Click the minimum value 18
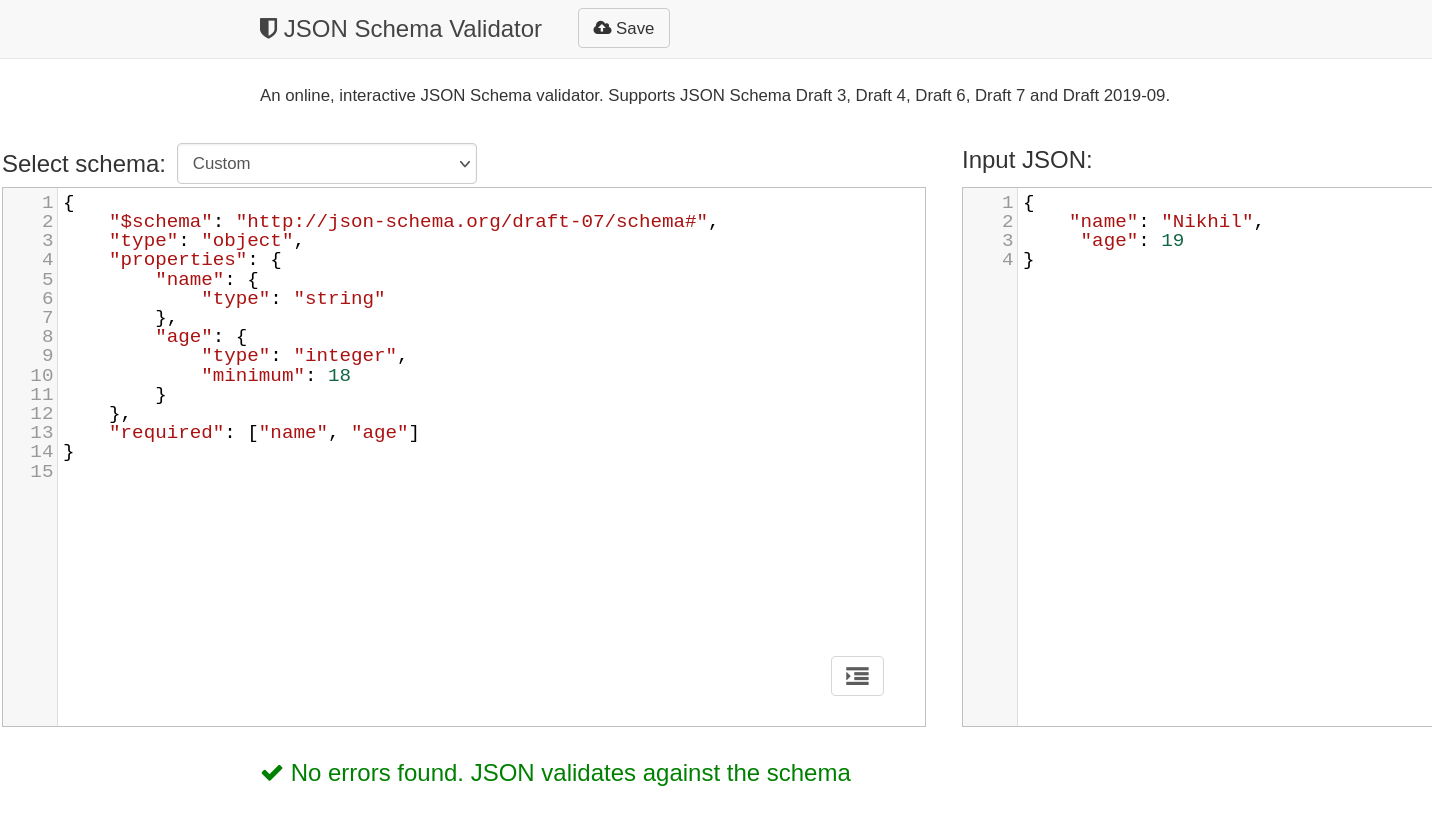 (339, 376)
